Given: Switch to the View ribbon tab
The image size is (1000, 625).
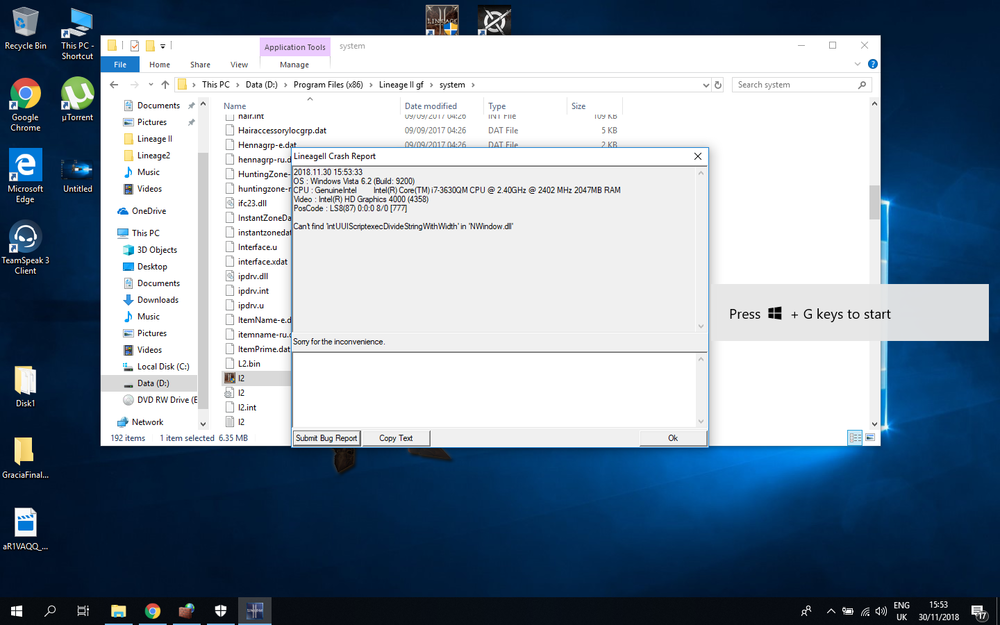Looking at the screenshot, I should point(239,64).
